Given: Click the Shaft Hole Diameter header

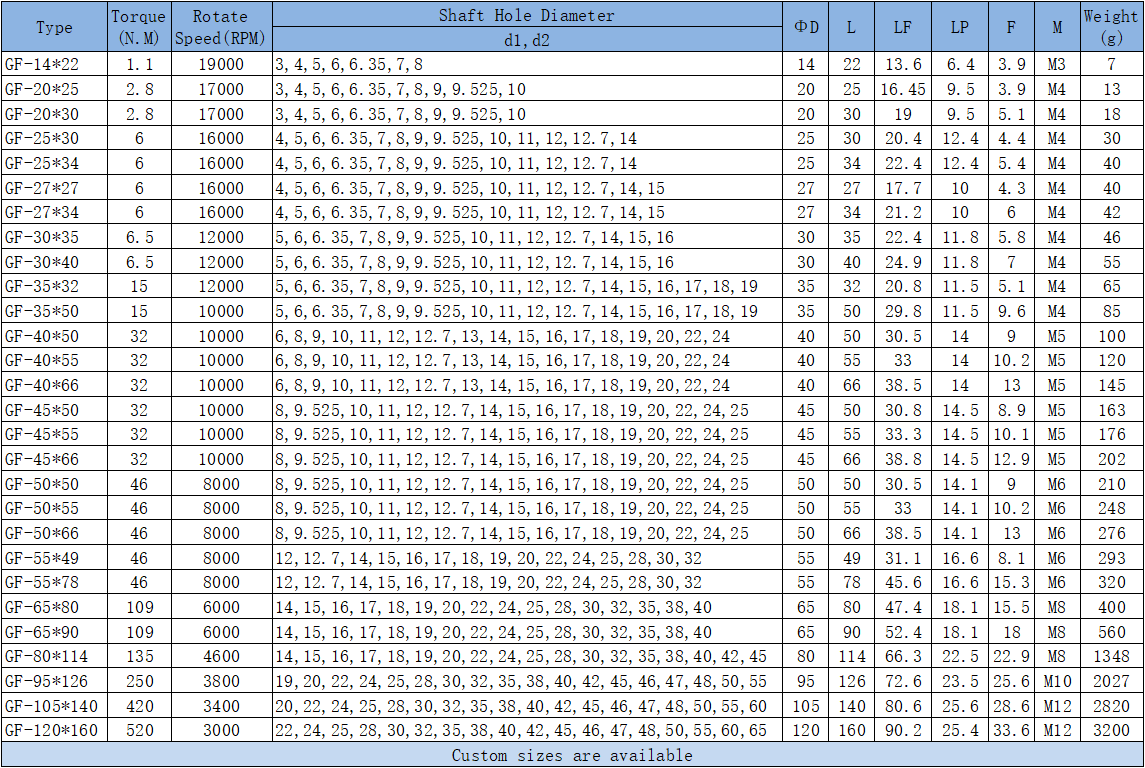Looking at the screenshot, I should click(527, 15).
